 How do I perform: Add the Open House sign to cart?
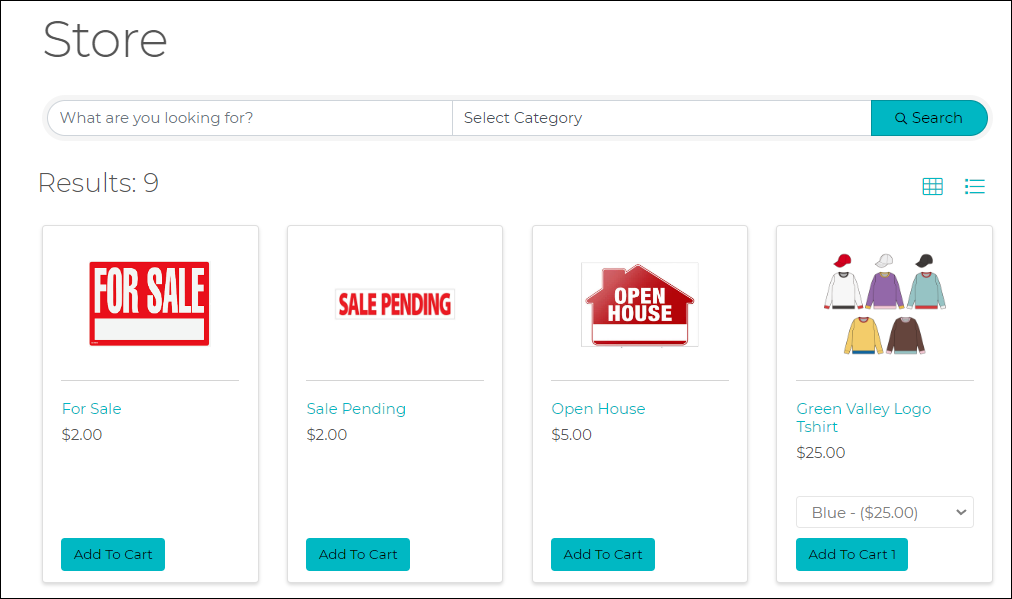603,554
